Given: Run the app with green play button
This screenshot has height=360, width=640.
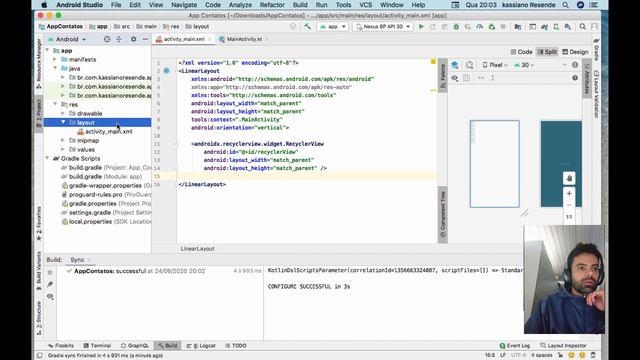Looking at the screenshot, I should (x=421, y=27).
